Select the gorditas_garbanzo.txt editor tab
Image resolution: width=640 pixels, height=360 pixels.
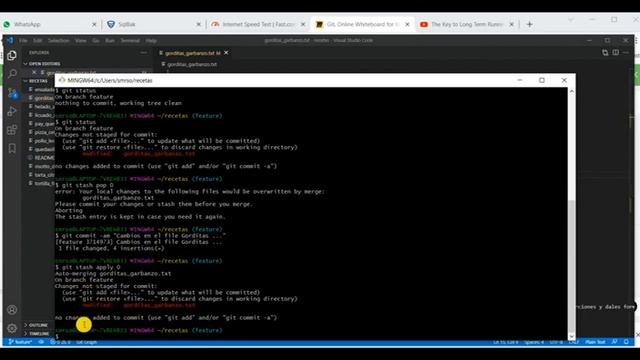pyautogui.click(x=193, y=53)
